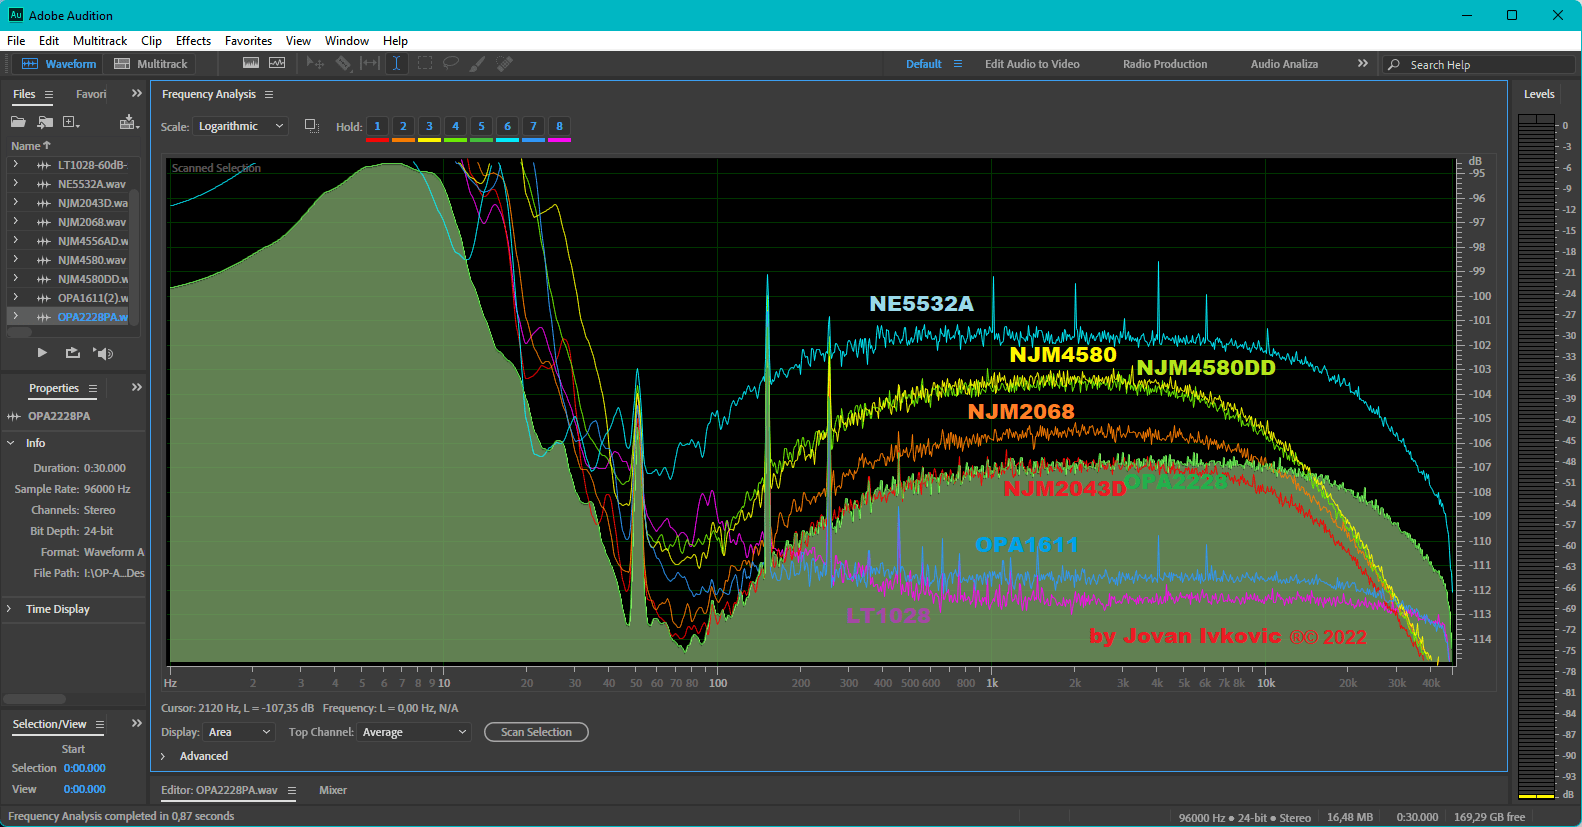Click the Scan Selection button
The width and height of the screenshot is (1582, 827).
(x=536, y=733)
